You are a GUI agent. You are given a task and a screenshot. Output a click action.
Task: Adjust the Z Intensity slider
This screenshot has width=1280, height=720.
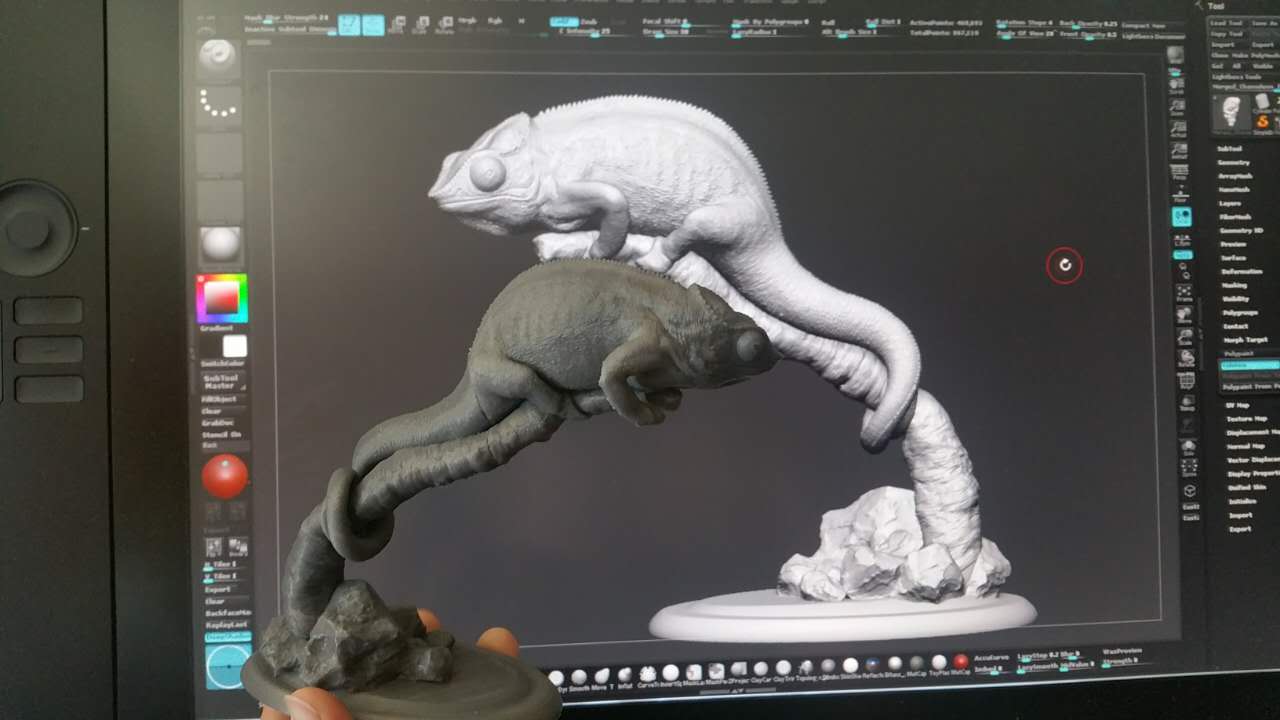pyautogui.click(x=594, y=32)
